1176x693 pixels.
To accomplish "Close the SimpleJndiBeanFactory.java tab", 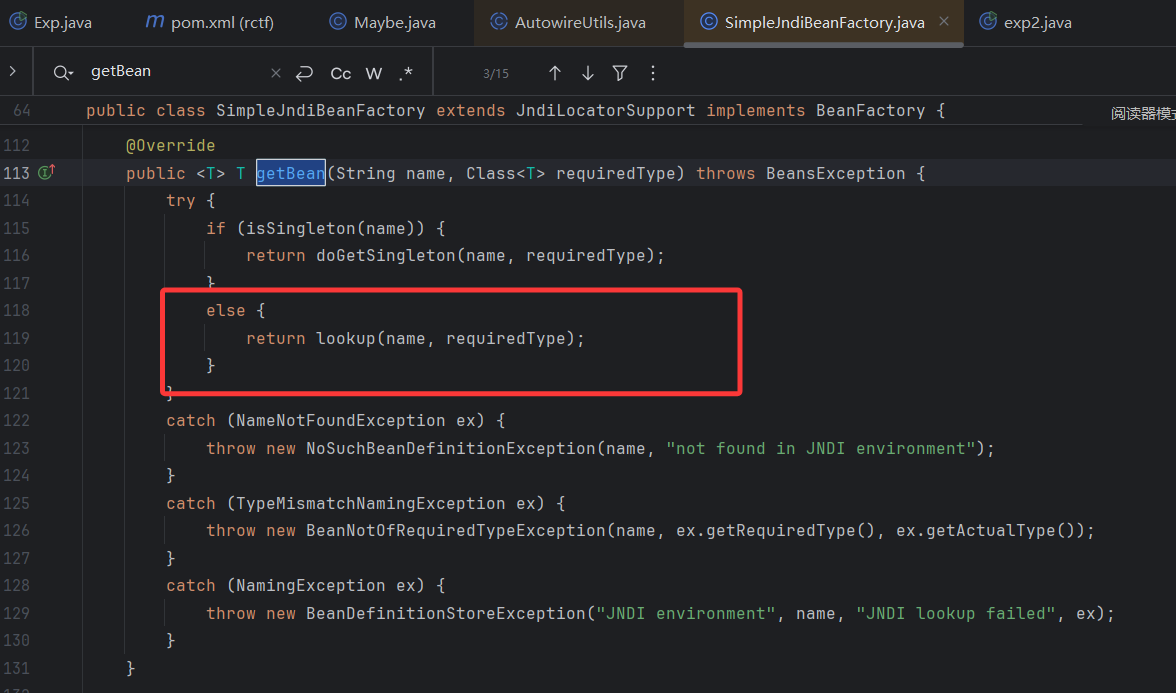I will pos(943,21).
